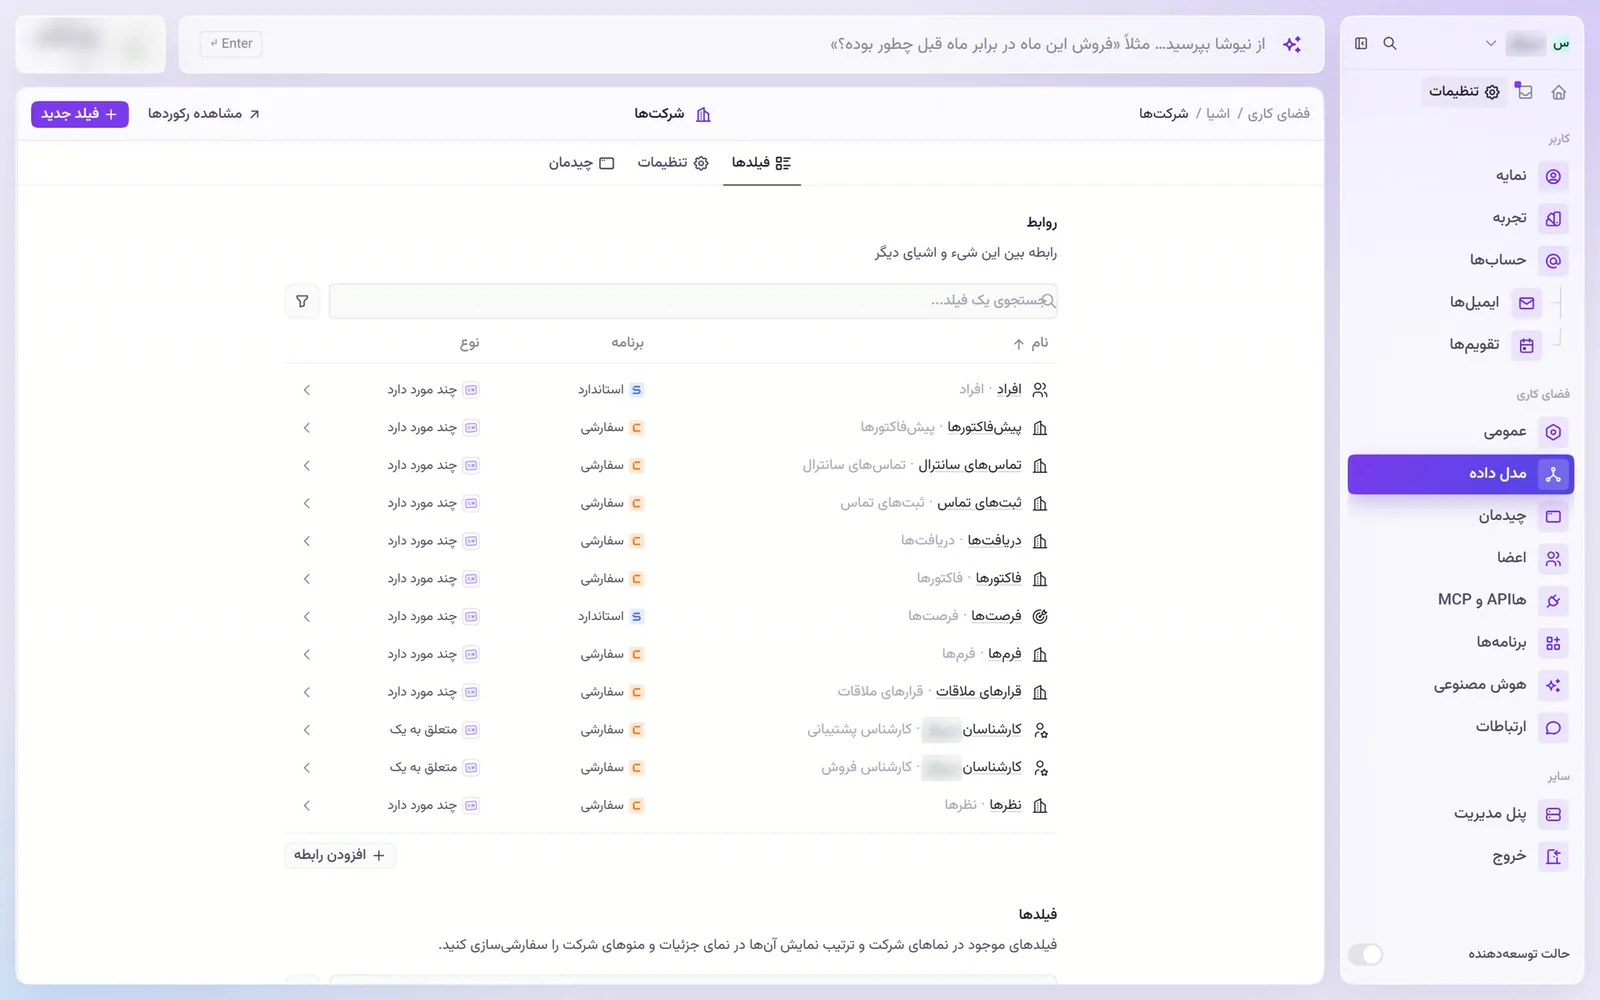Switch to the فیلدها tab
The height and width of the screenshot is (1000, 1600).
click(761, 163)
